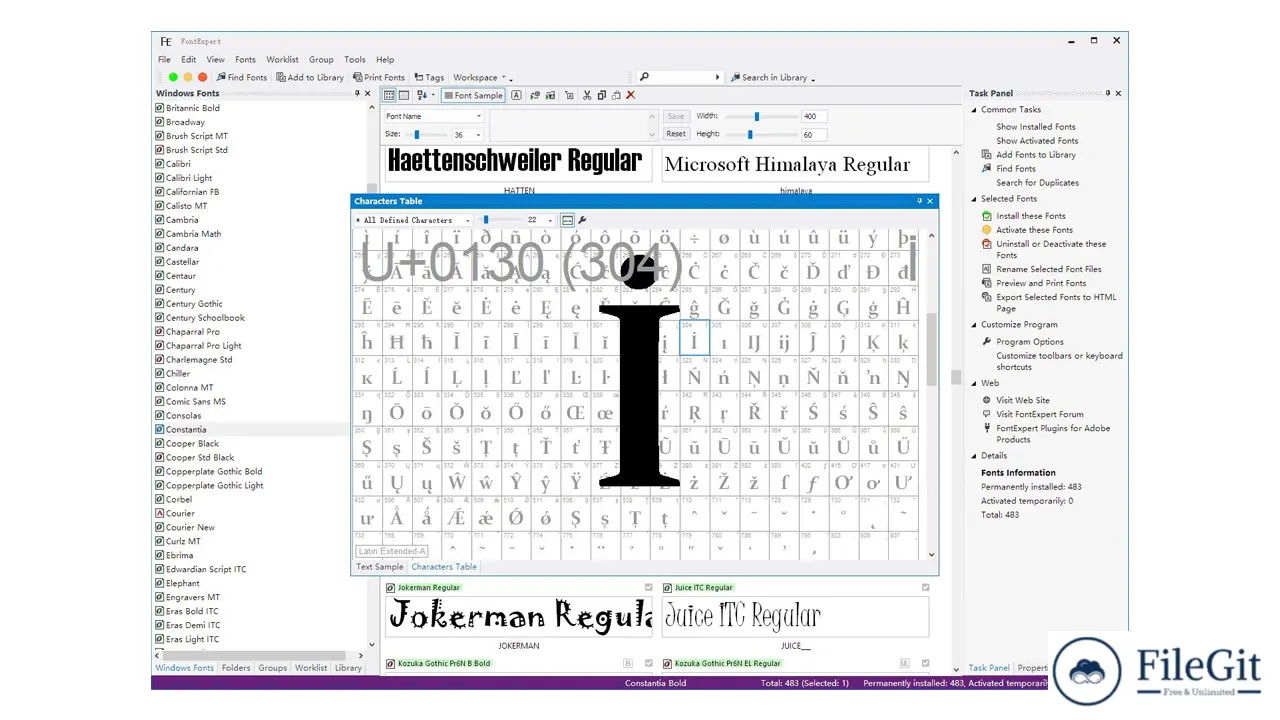Open the Tags toolbar item
This screenshot has width=1280, height=720.
(429, 77)
